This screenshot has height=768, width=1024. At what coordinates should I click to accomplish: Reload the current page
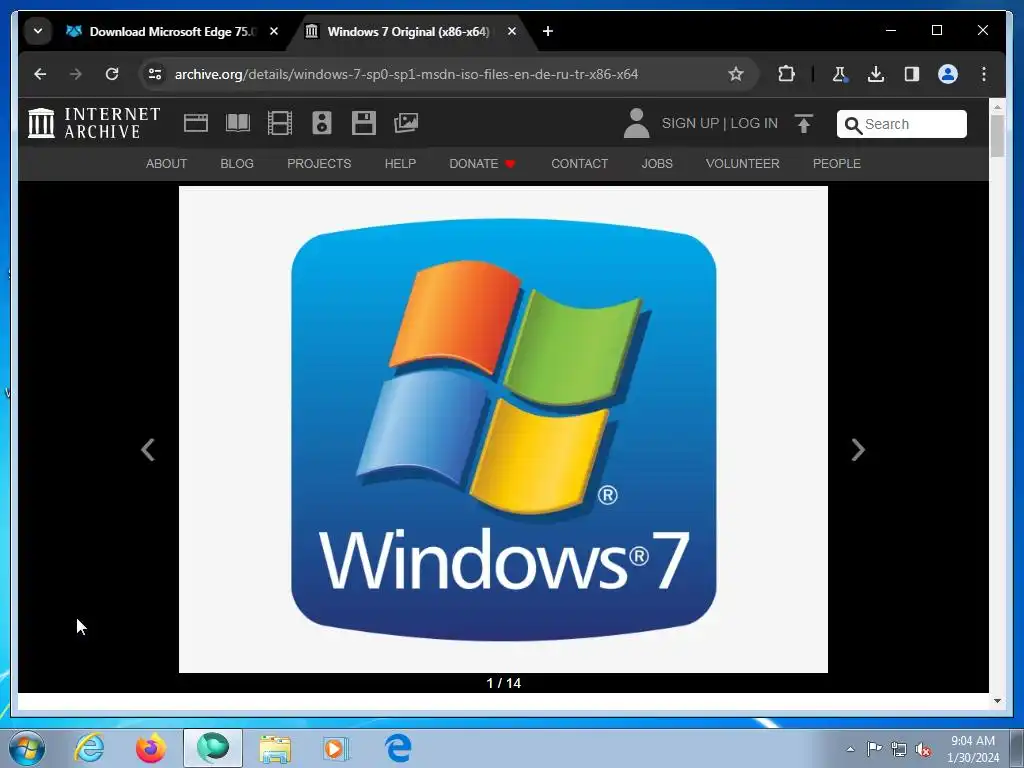(112, 74)
